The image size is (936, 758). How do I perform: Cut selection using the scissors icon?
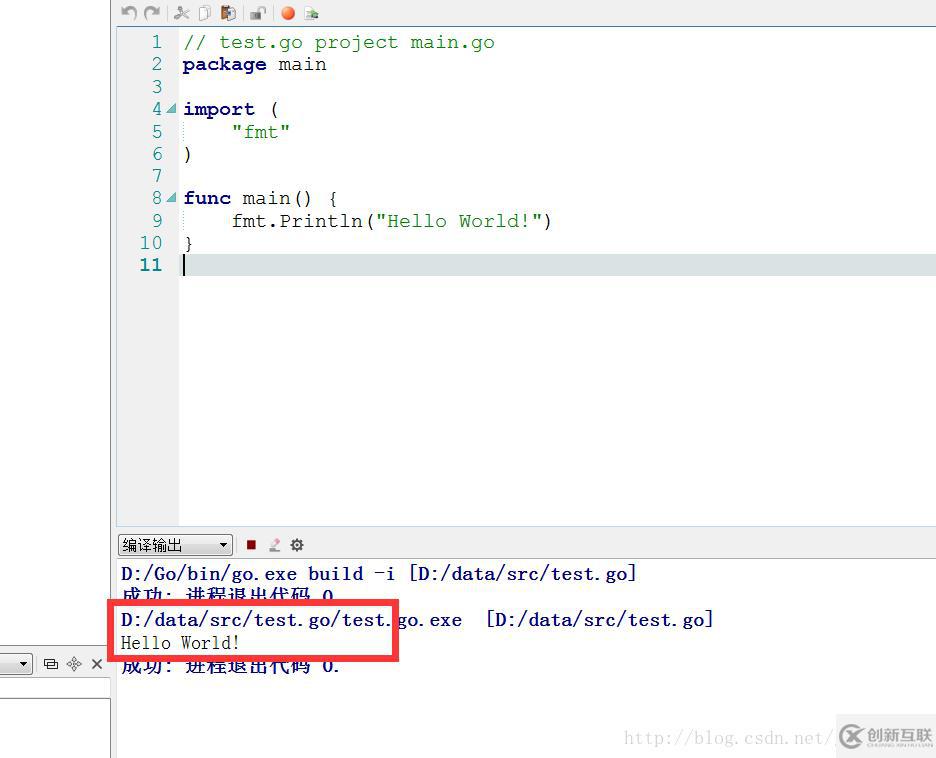coord(181,13)
